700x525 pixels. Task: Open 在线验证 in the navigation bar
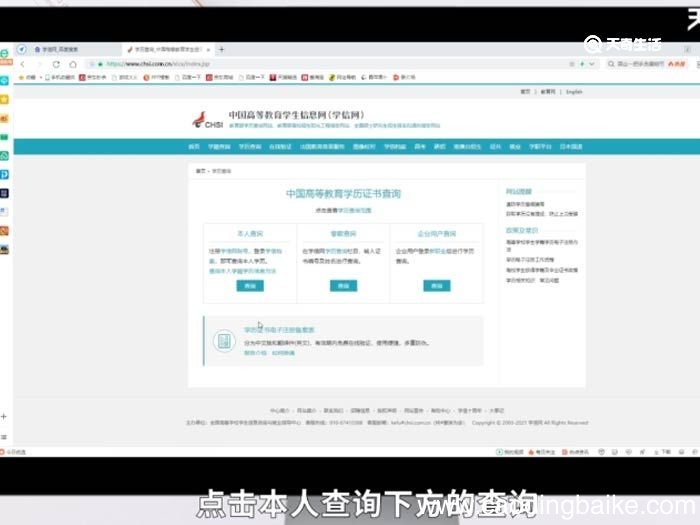pyautogui.click(x=280, y=147)
